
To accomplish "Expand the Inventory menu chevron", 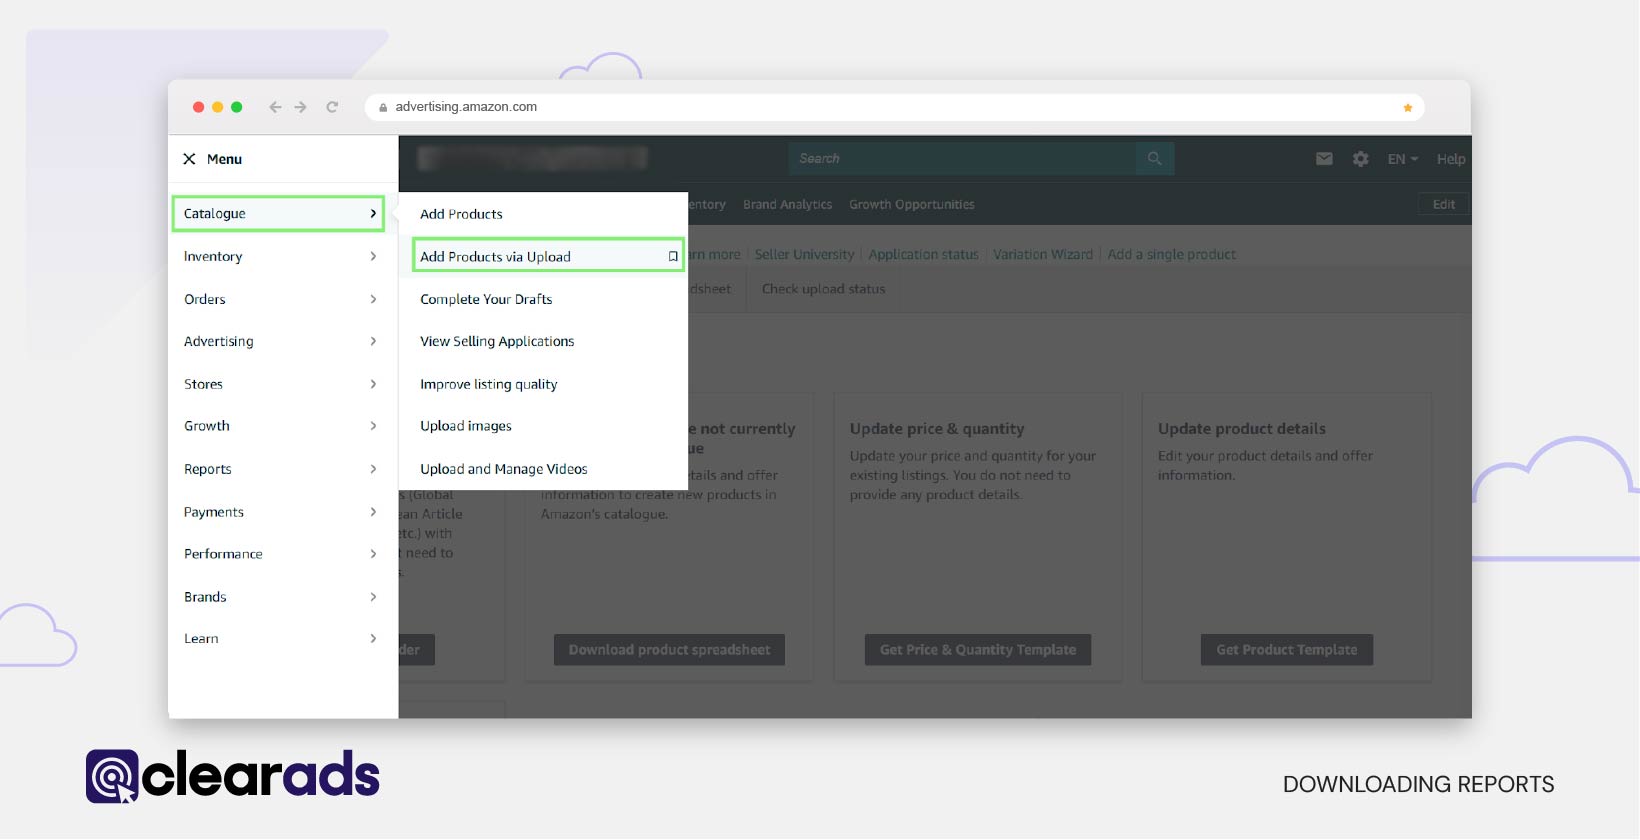I will [x=373, y=256].
